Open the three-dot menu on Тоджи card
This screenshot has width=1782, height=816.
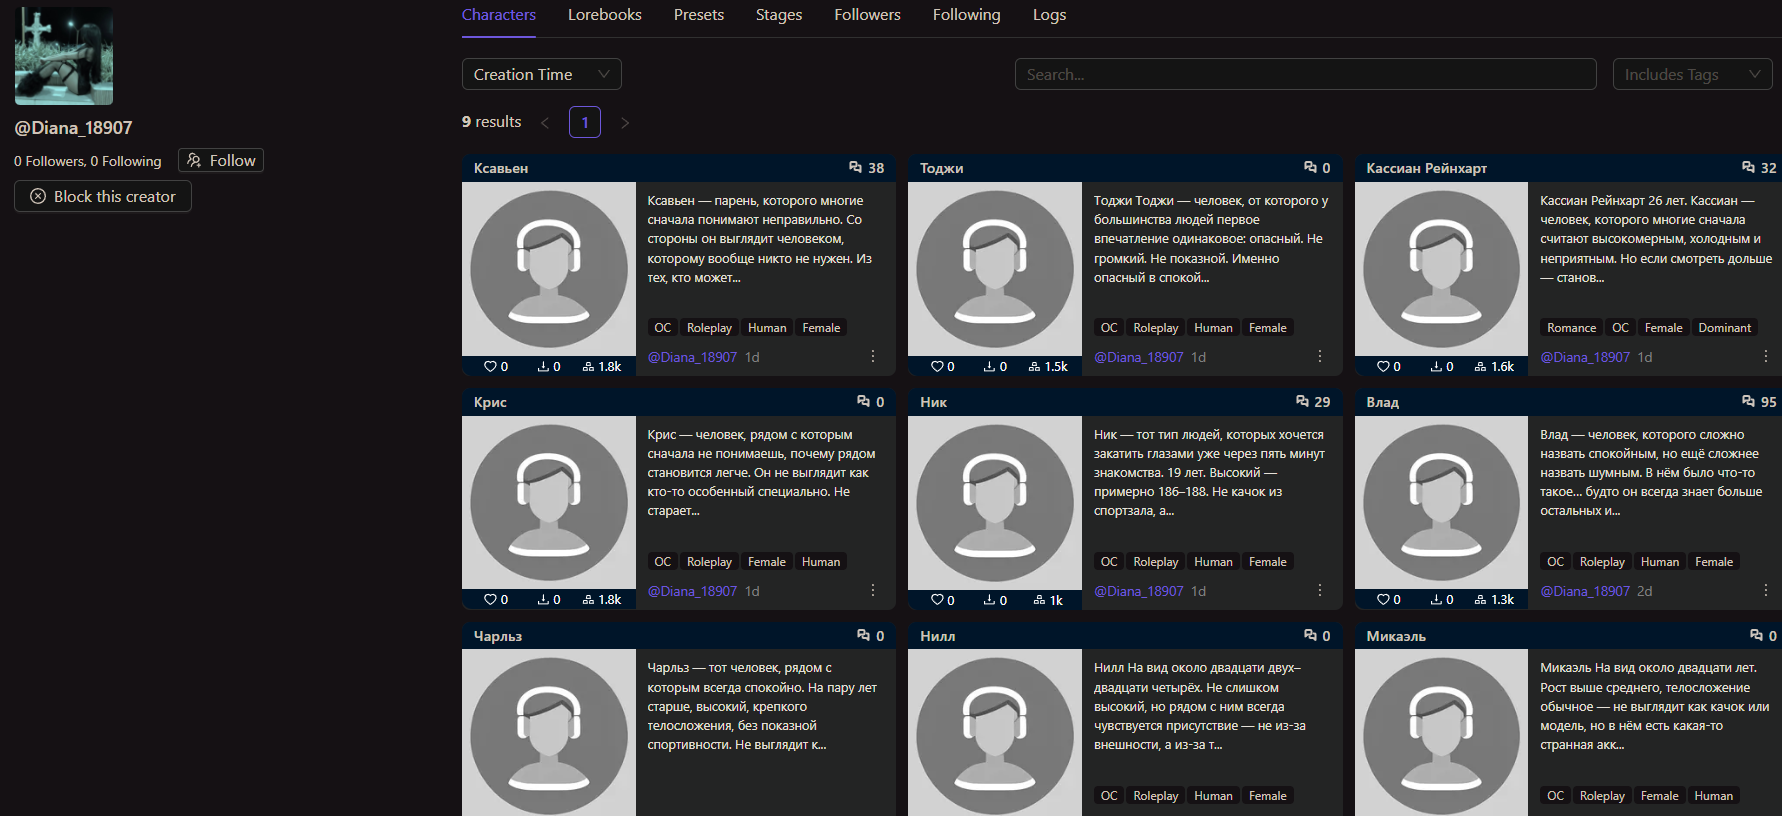[1320, 356]
